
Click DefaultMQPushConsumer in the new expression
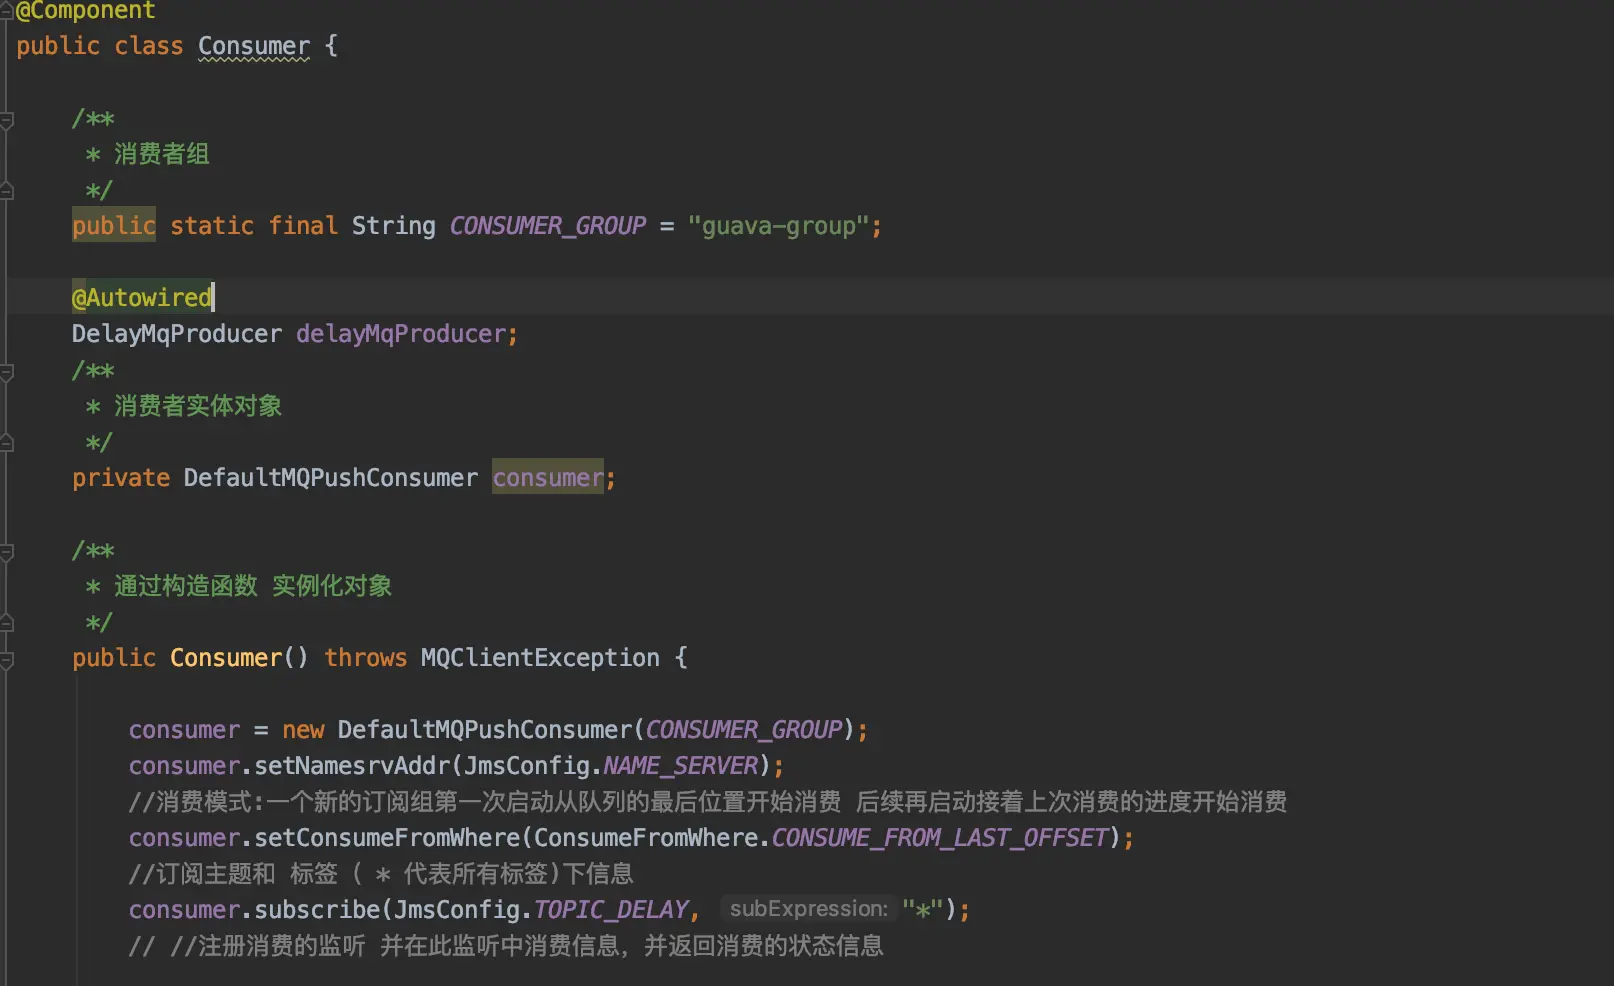485,730
